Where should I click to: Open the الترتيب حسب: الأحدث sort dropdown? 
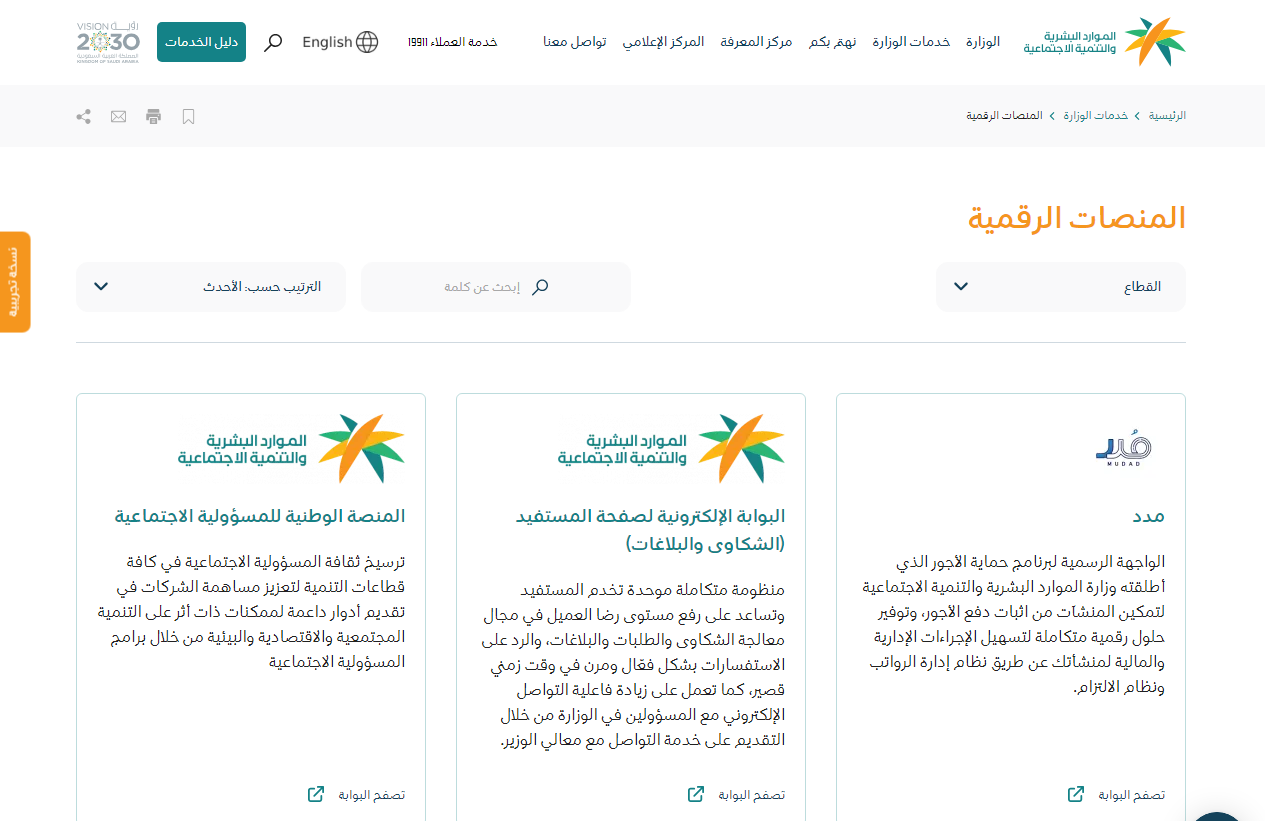211,287
